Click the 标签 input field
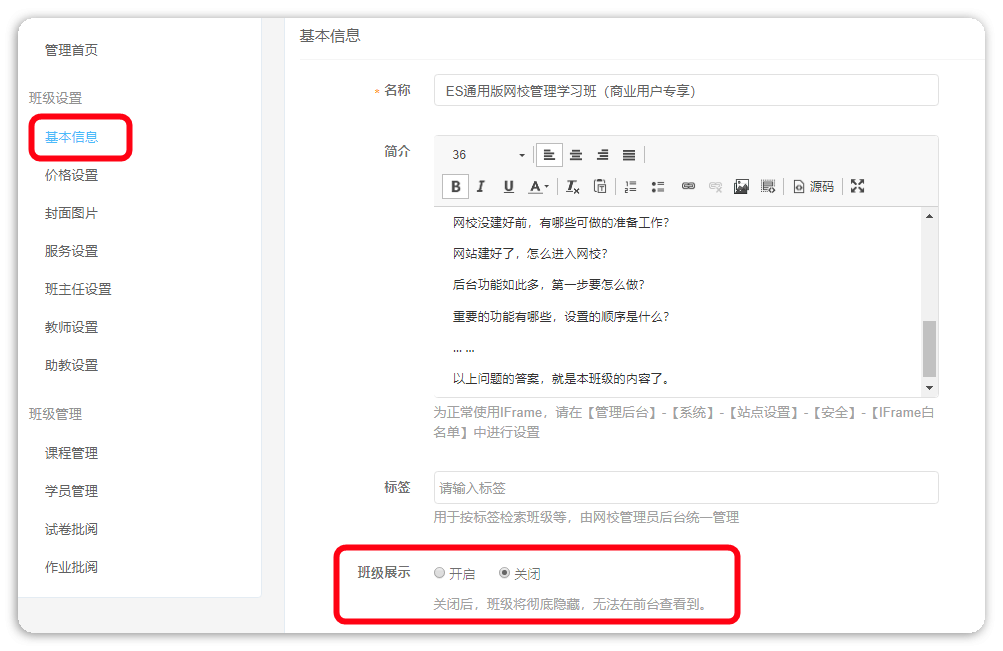 686,488
